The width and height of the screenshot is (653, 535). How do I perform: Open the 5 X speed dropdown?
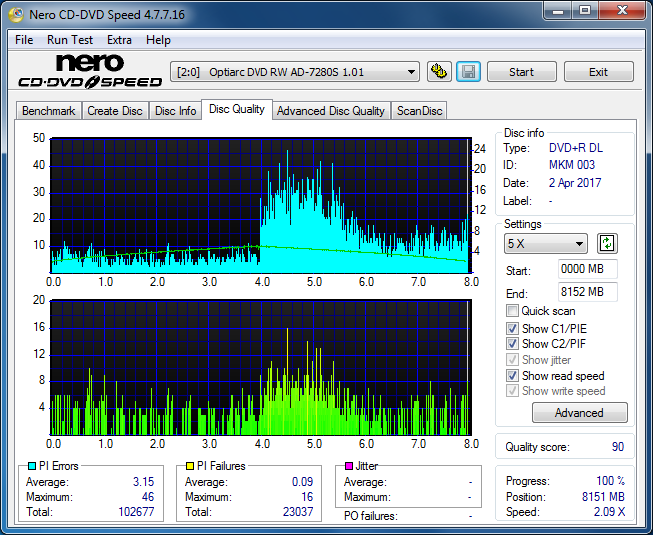point(546,244)
